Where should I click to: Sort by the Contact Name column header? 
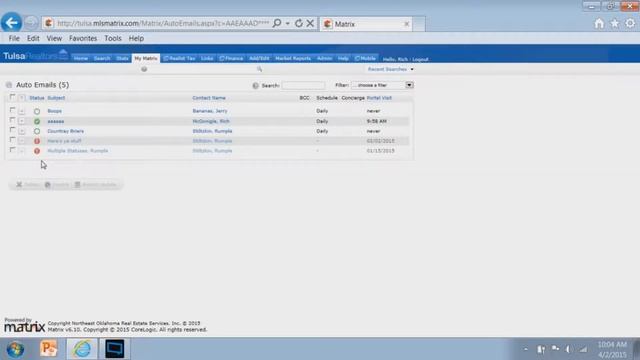pos(209,98)
